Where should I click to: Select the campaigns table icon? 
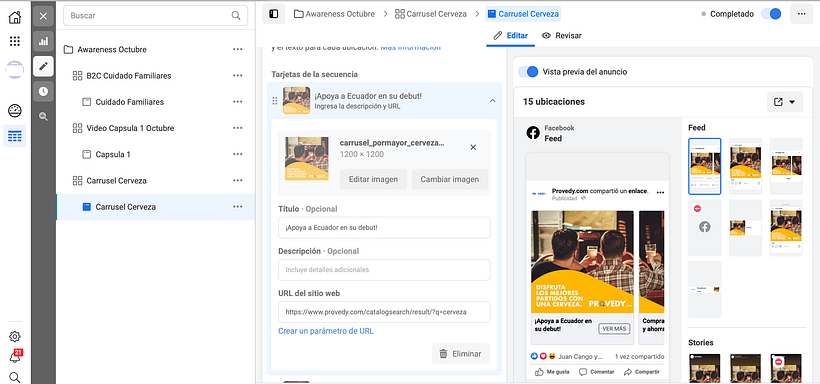coord(15,137)
